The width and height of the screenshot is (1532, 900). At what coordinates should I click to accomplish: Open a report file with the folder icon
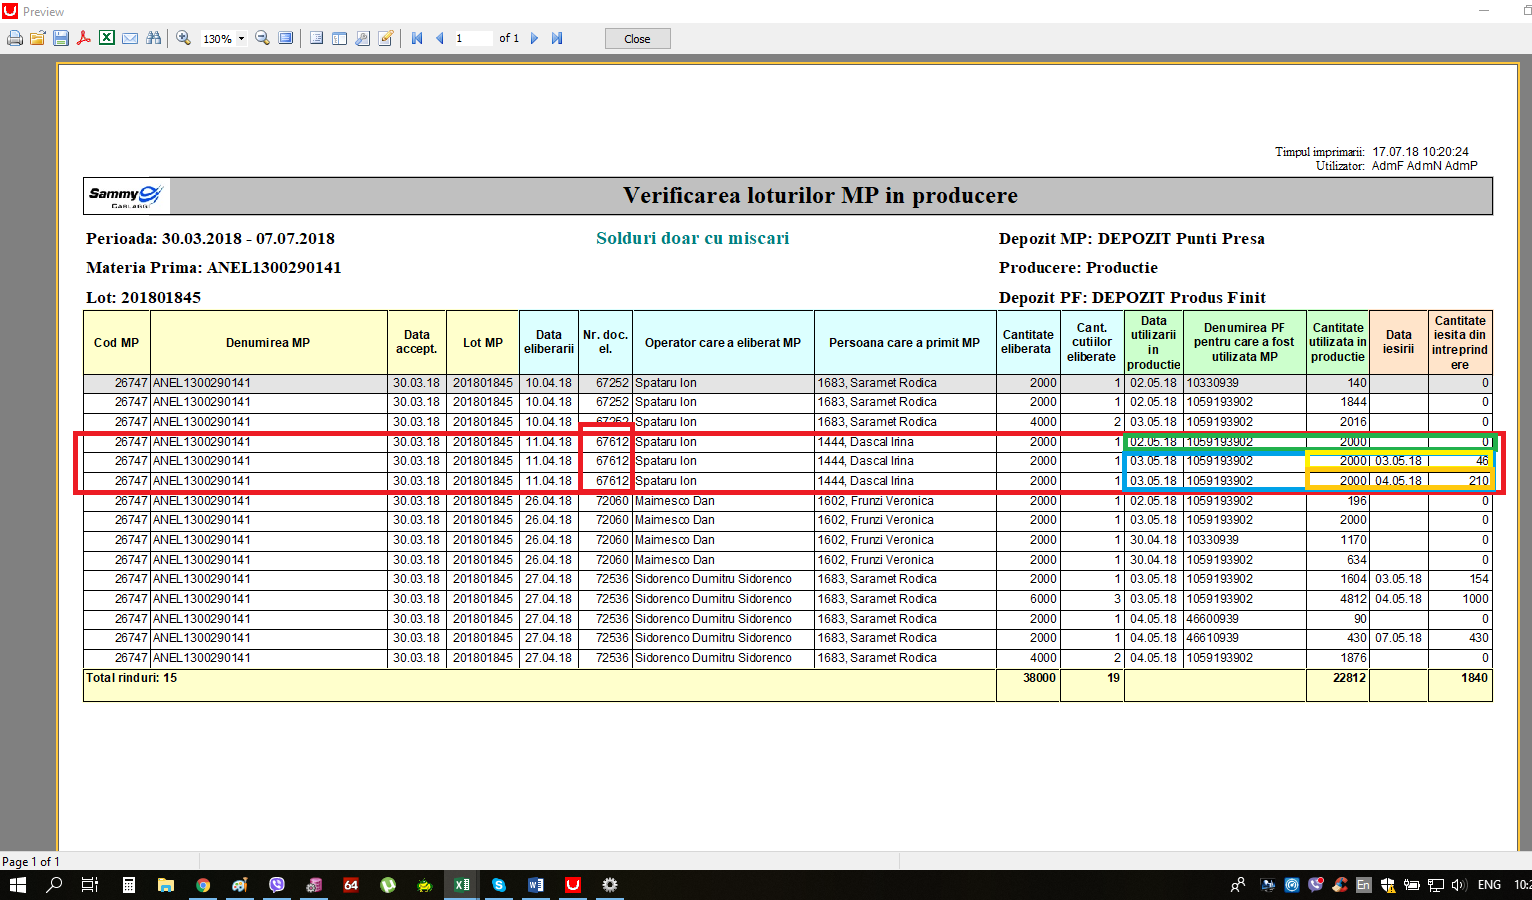point(37,38)
